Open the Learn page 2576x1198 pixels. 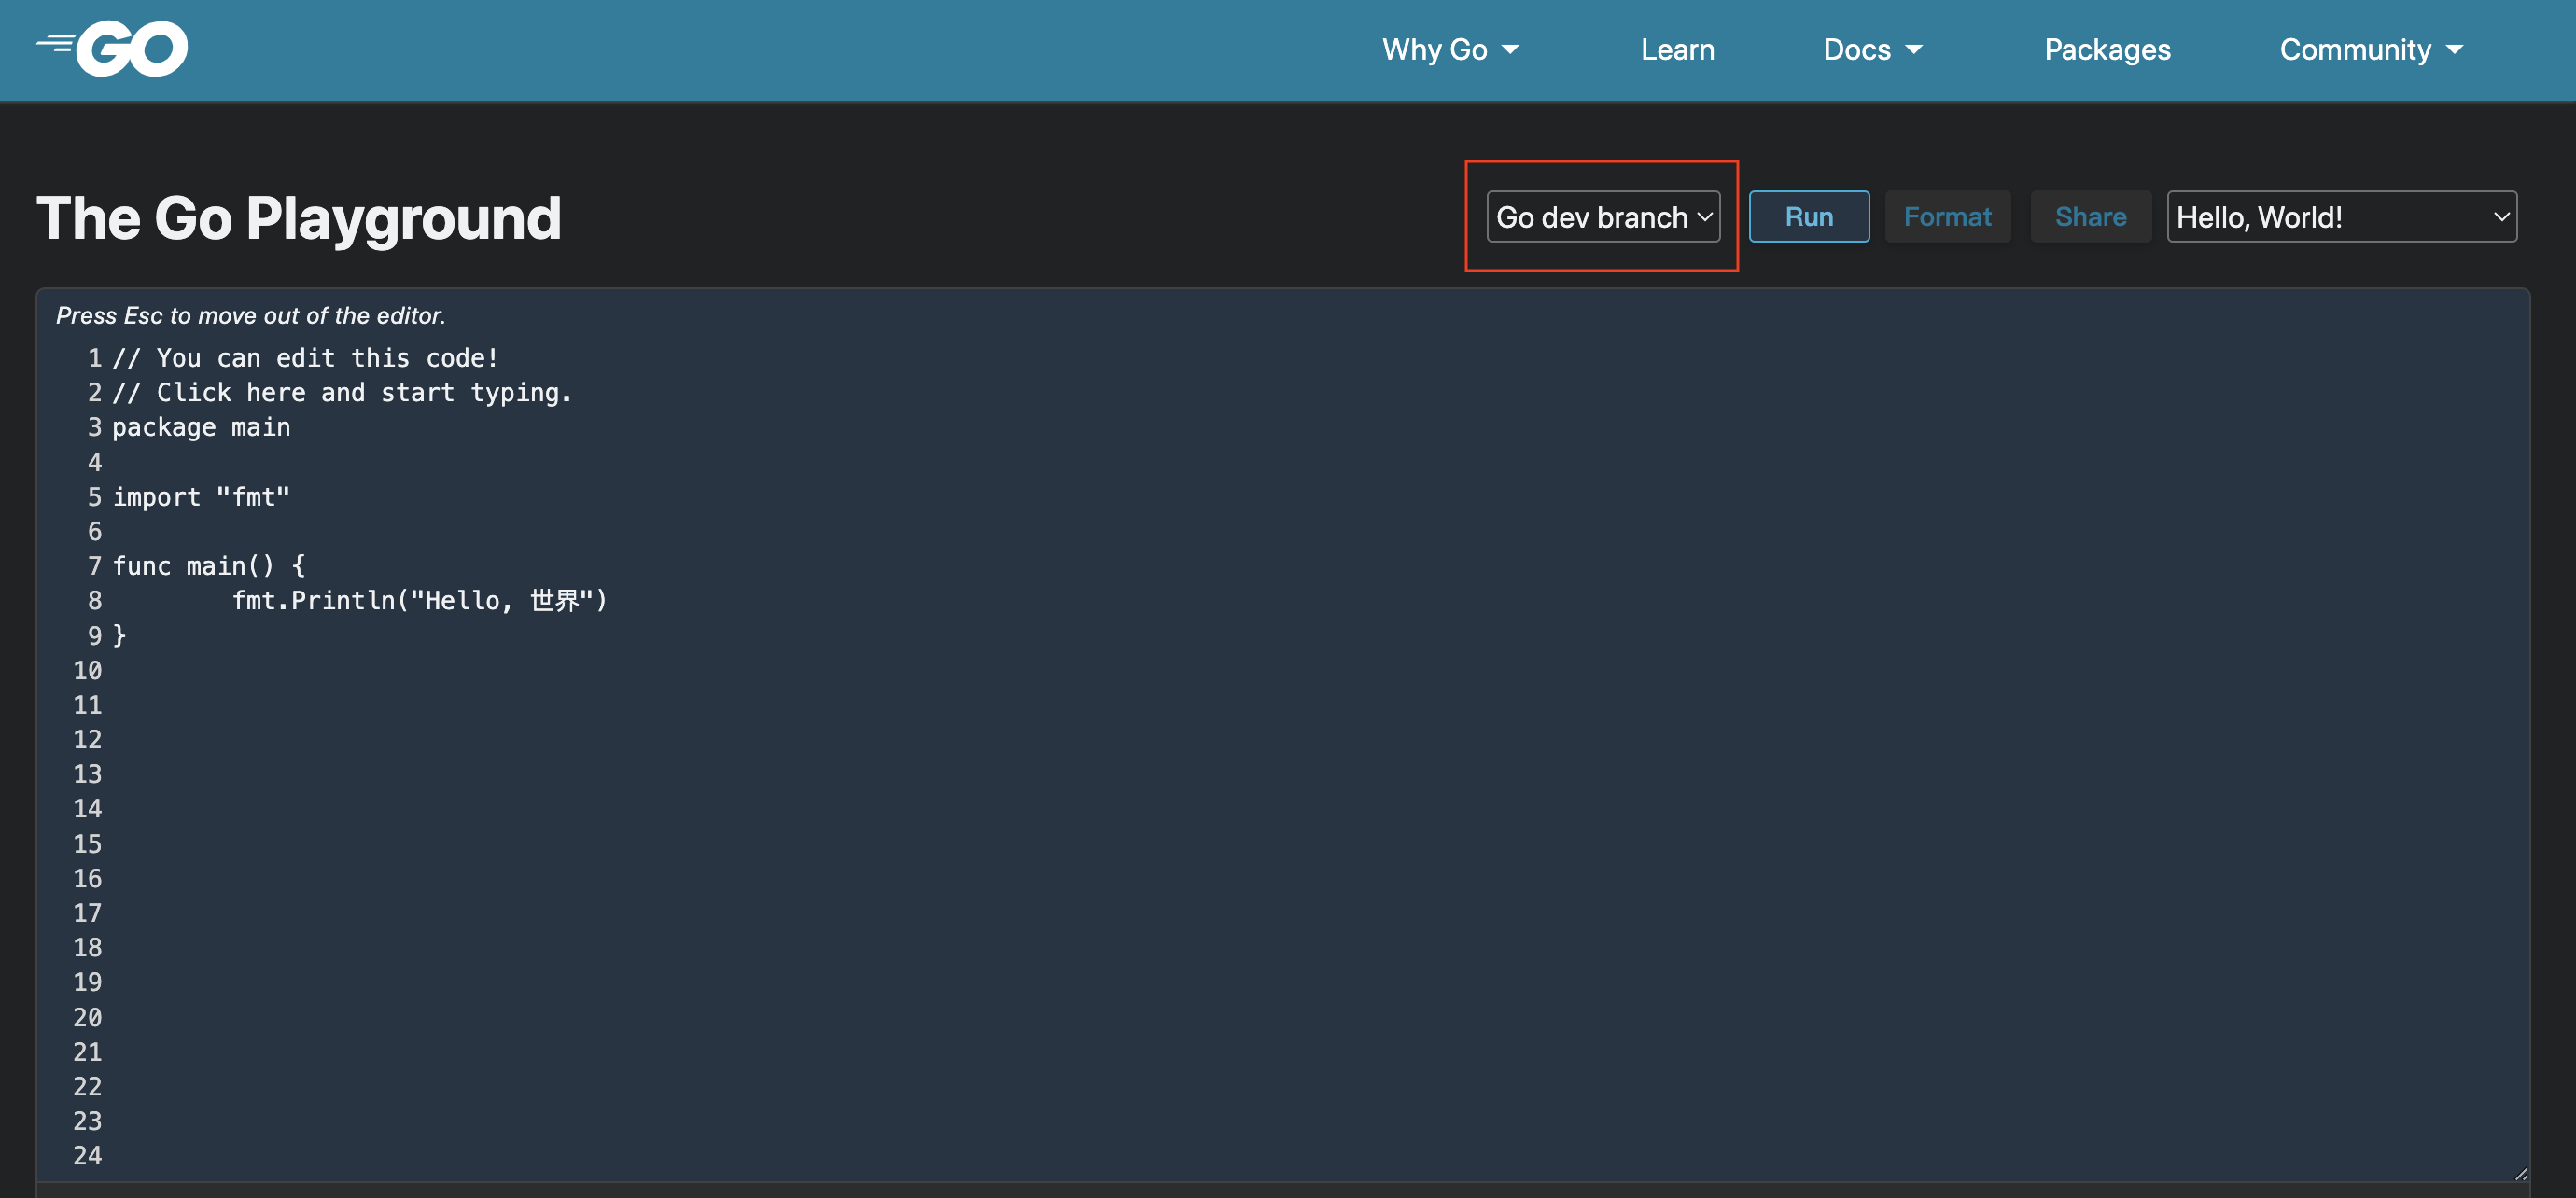coord(1677,49)
